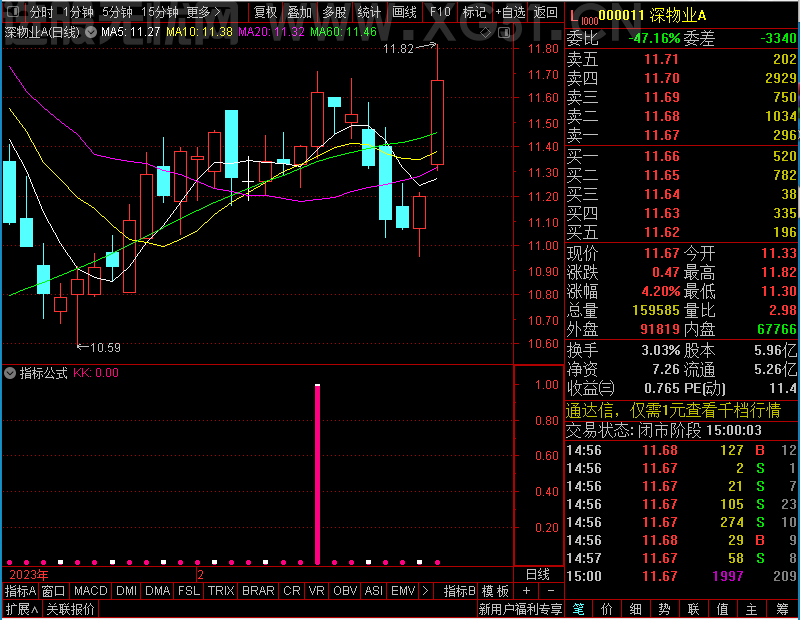Remove a sub-chart panel with − button
Viewport: 800px width, 620px height.
click(x=551, y=591)
